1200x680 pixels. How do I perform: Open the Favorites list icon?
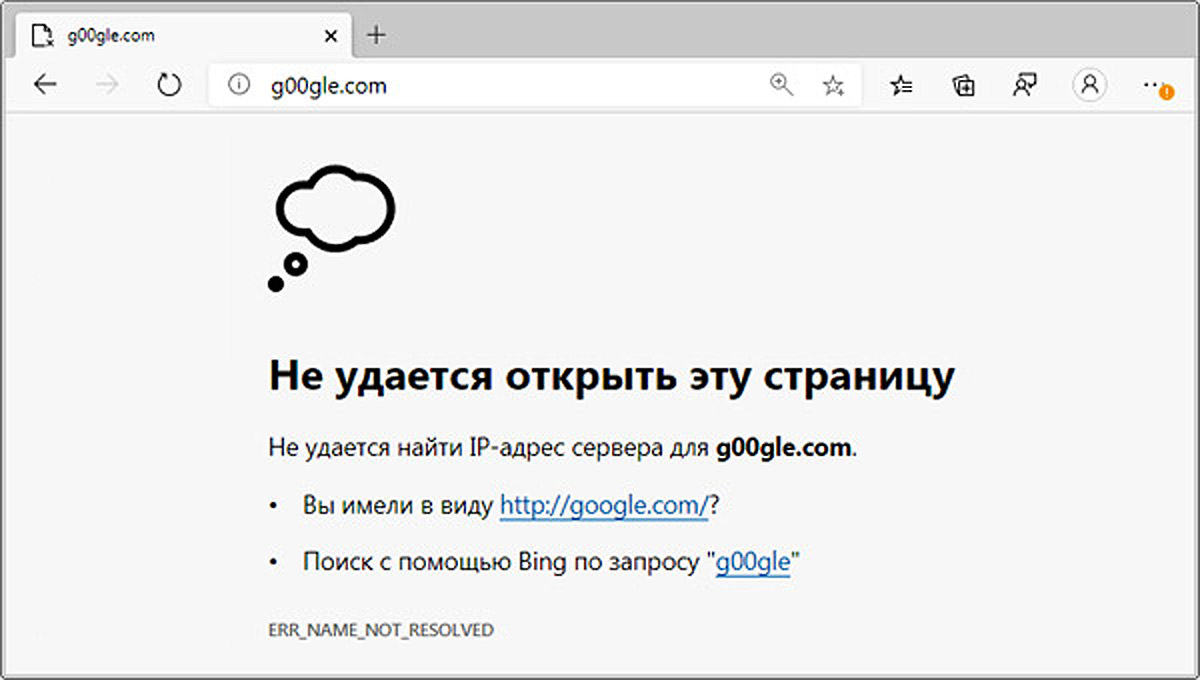pos(901,86)
